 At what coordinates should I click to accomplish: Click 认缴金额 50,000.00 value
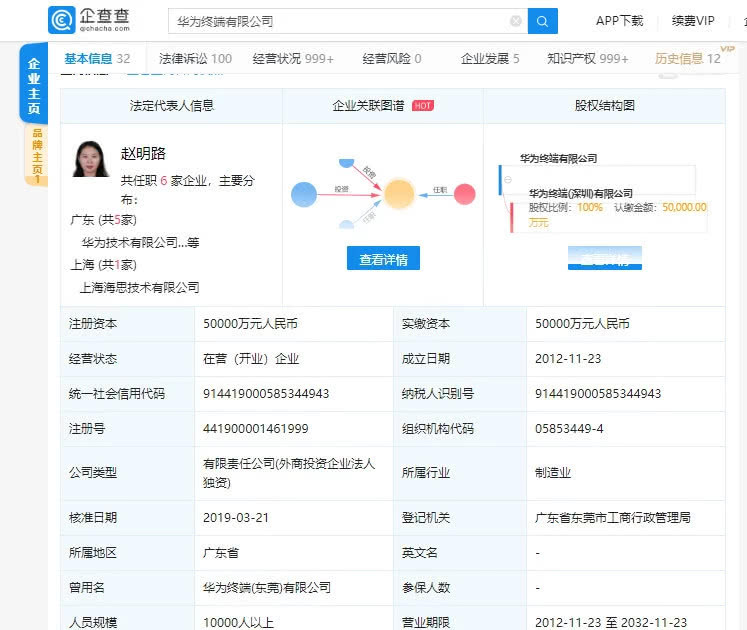click(x=684, y=207)
